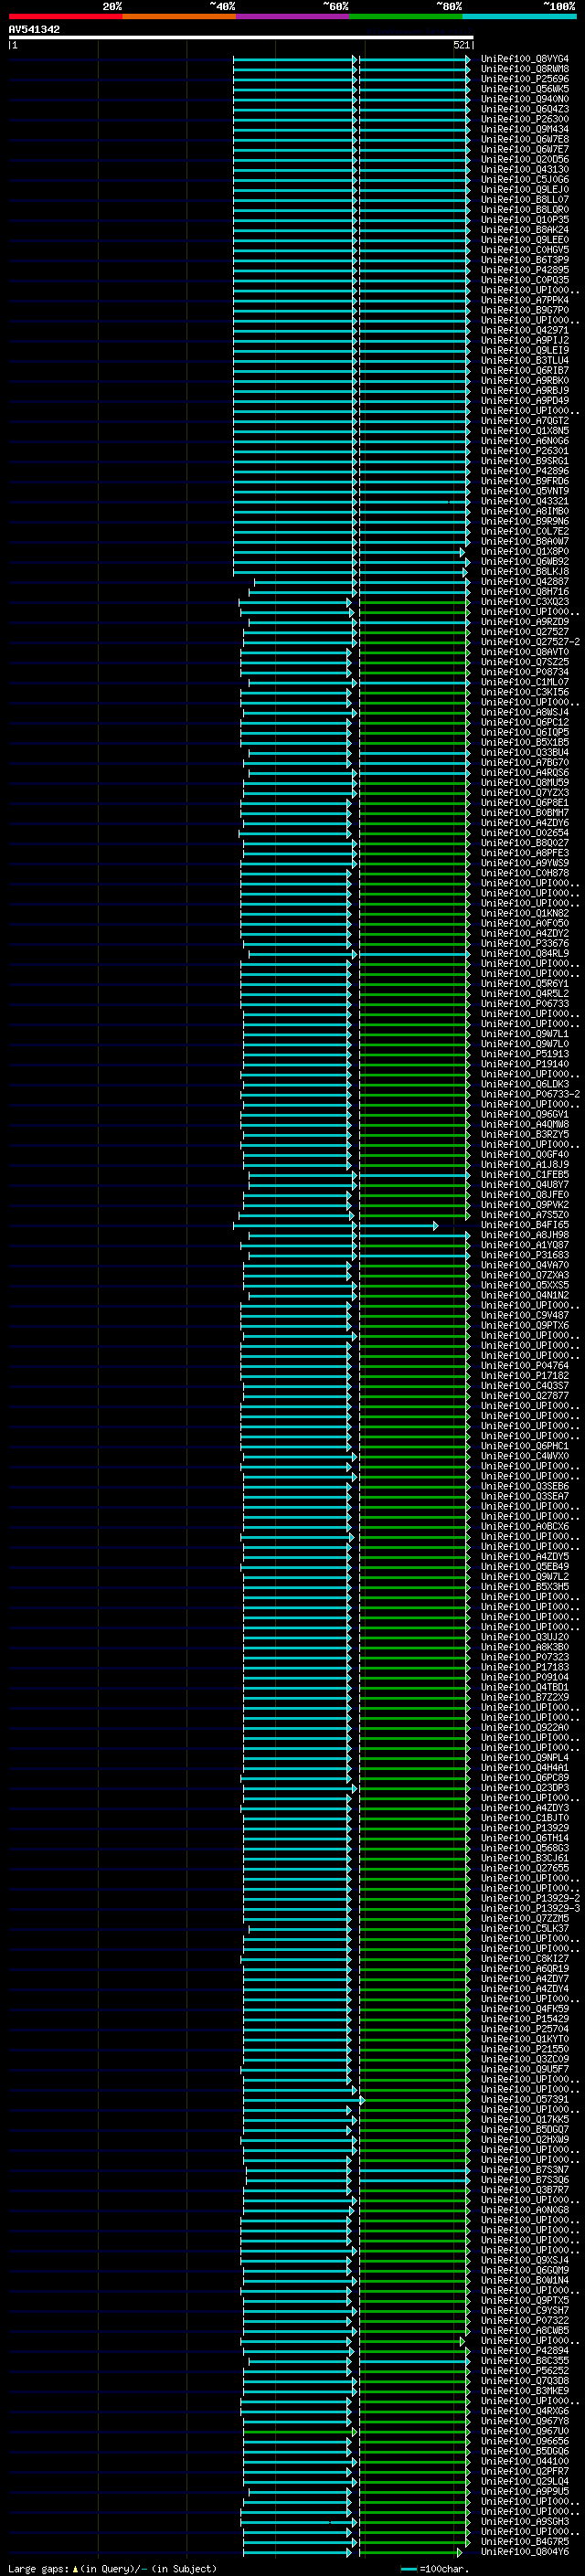Select the query name AV541342
This screenshot has width=585, height=2576.
34,30
